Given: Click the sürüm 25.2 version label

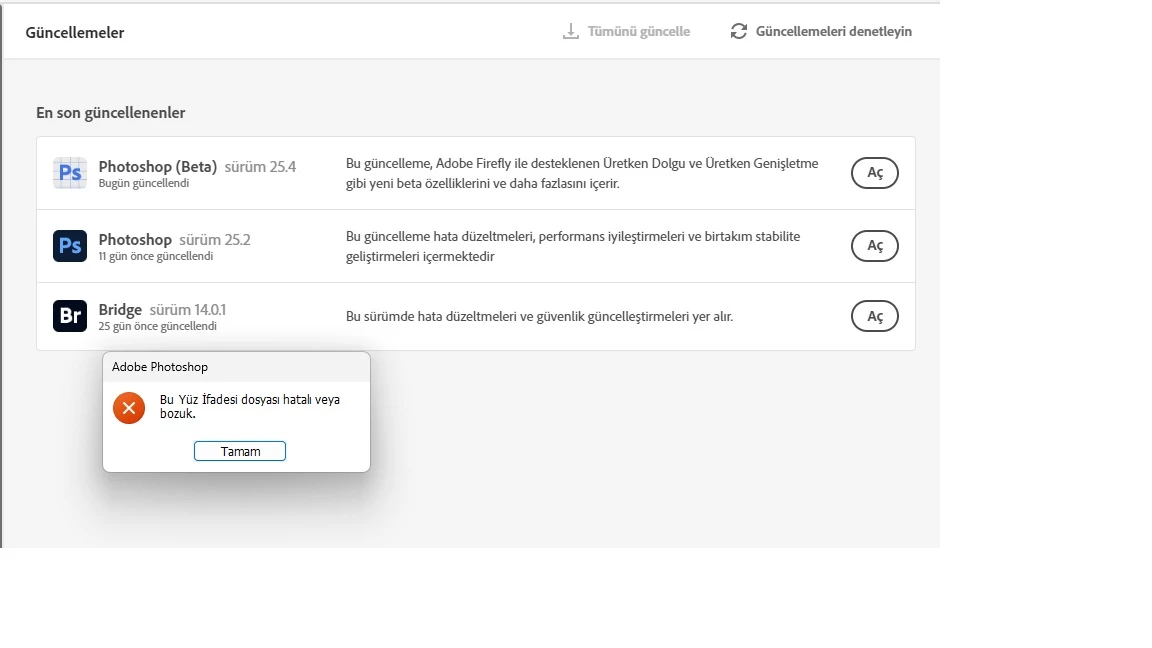Looking at the screenshot, I should pyautogui.click(x=215, y=240).
